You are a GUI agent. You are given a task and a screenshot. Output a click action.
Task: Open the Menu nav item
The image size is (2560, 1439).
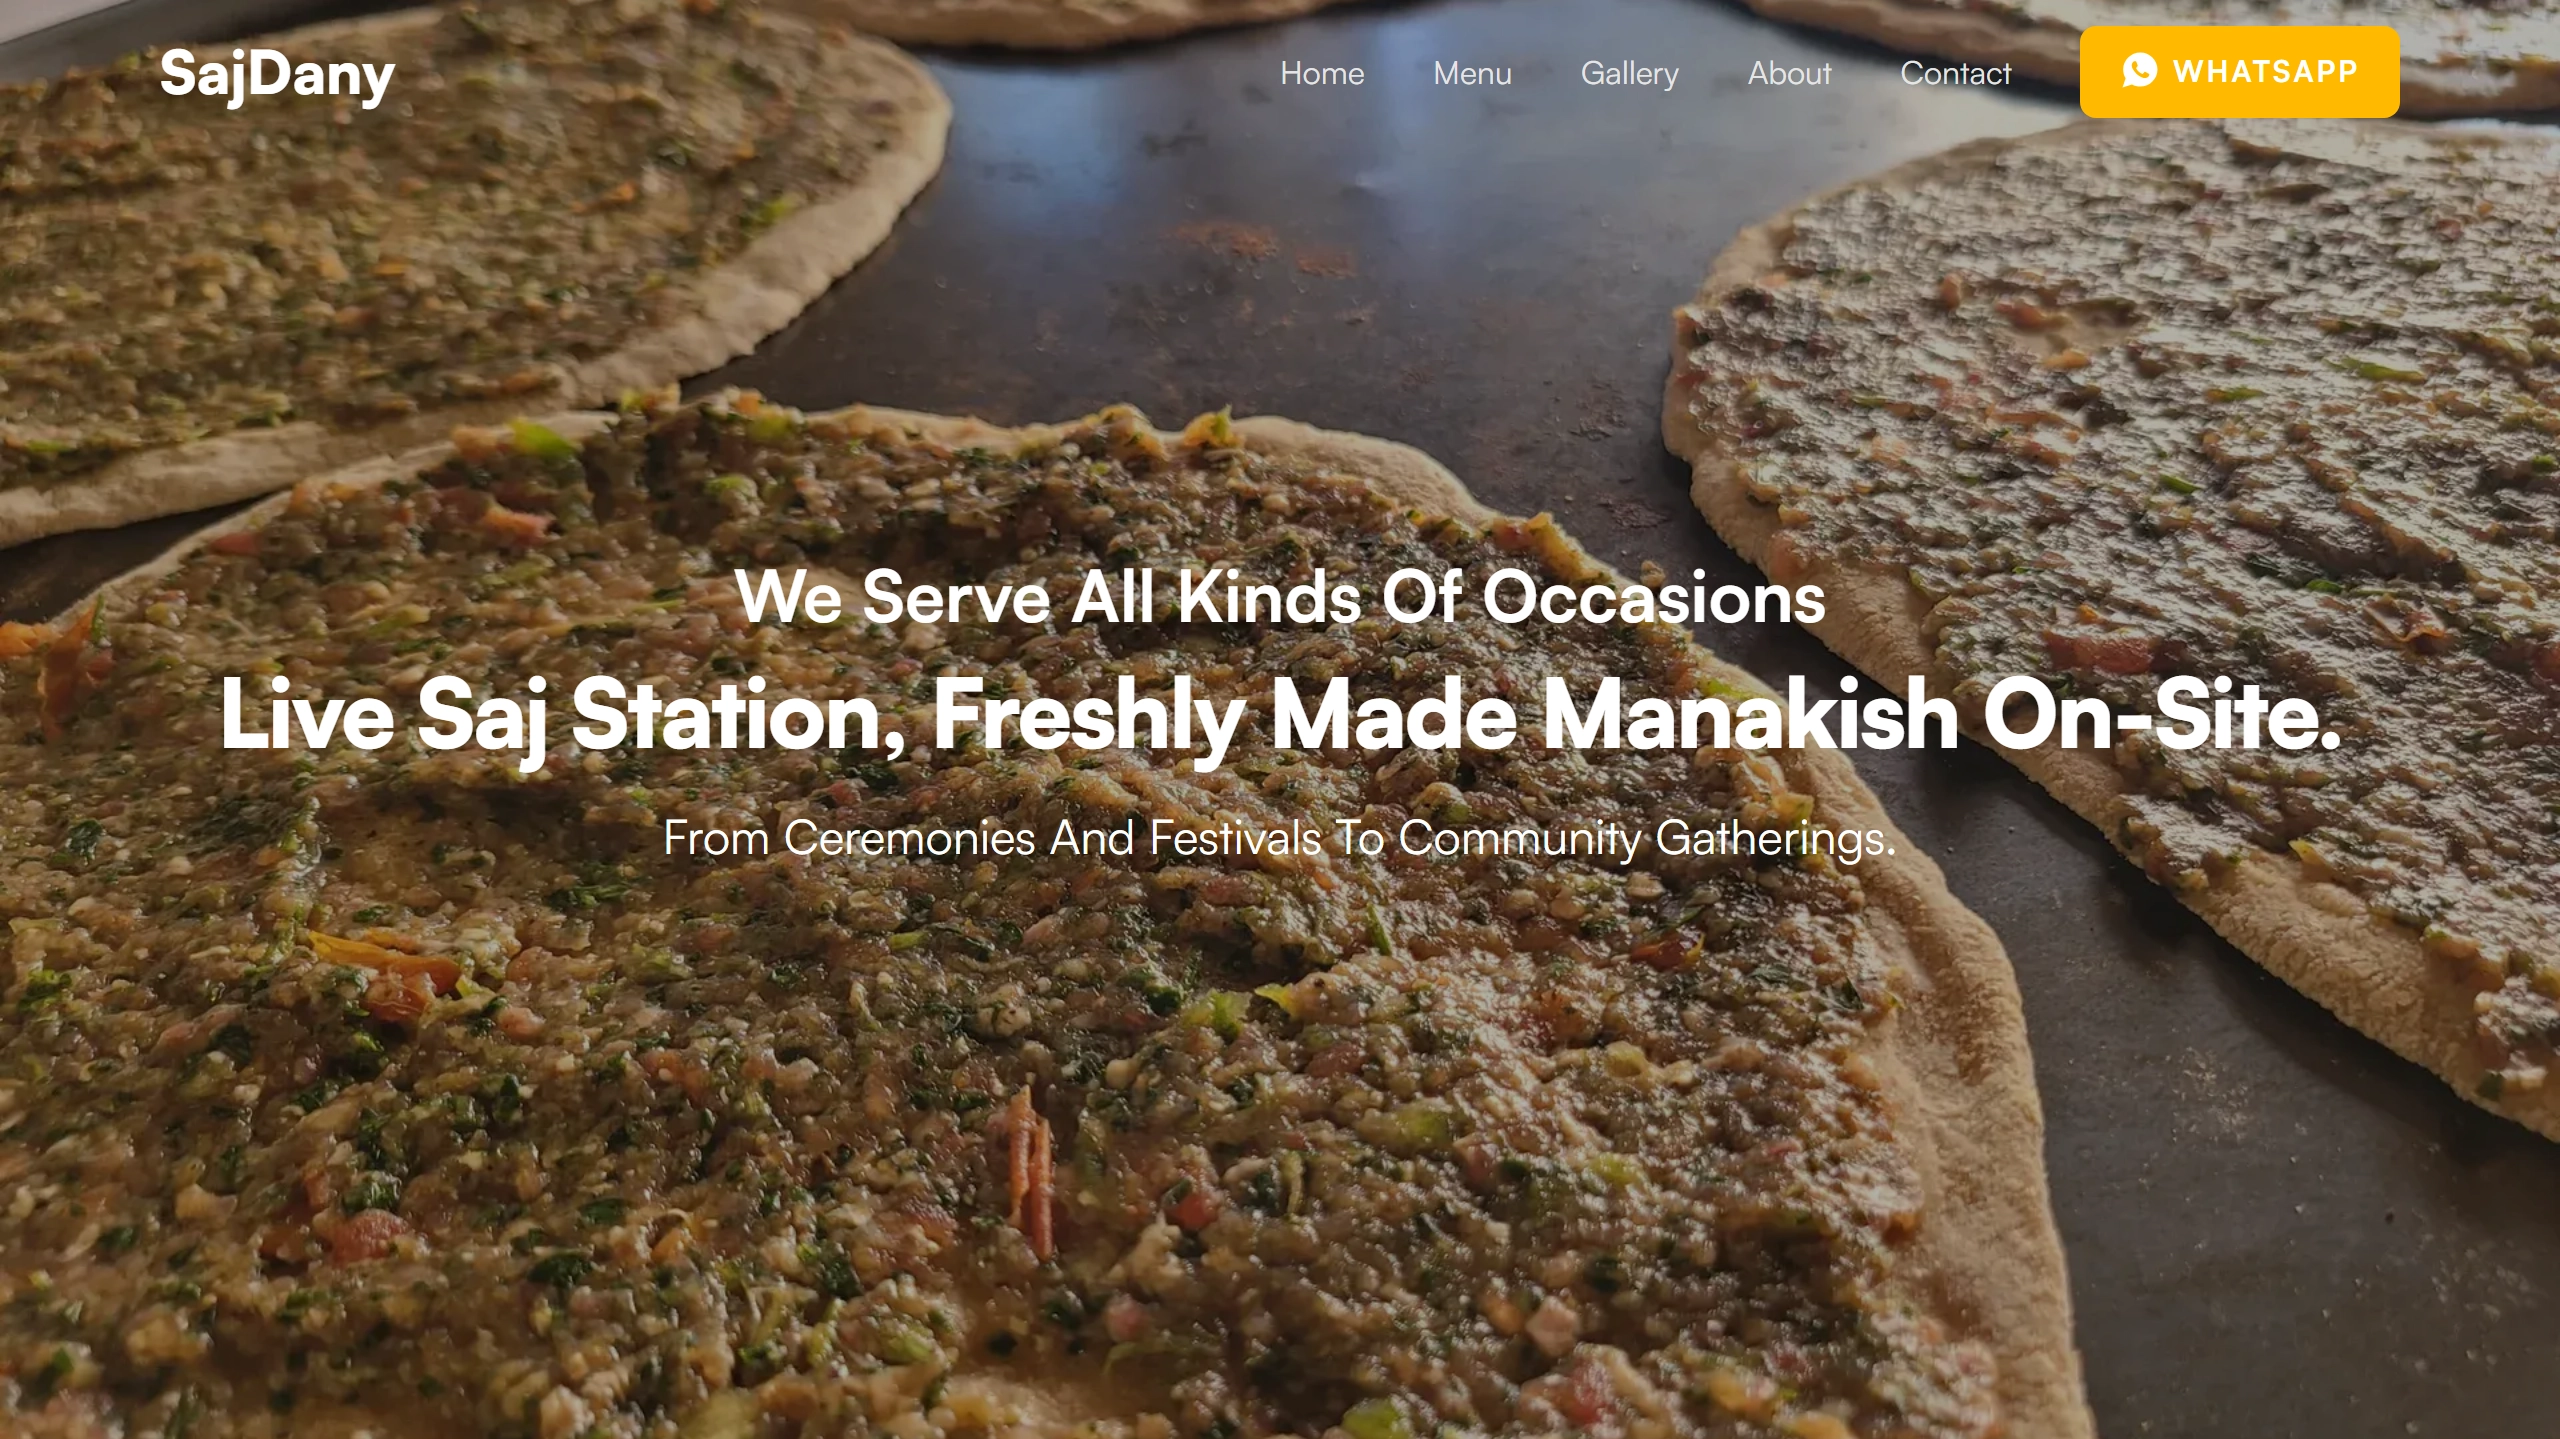1472,73
